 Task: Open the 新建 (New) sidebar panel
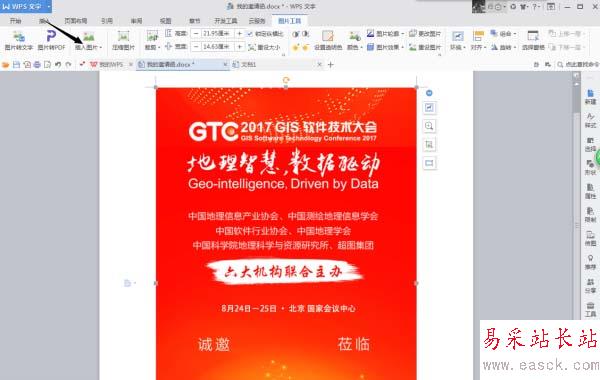click(590, 97)
